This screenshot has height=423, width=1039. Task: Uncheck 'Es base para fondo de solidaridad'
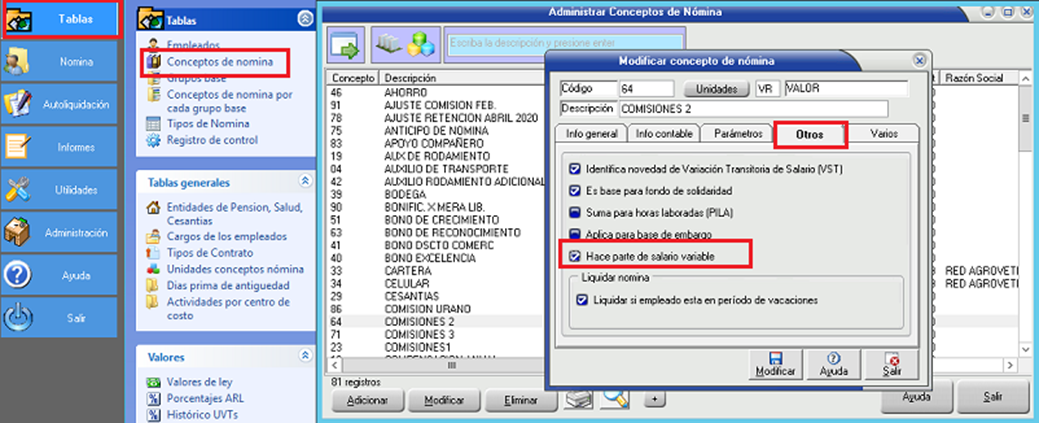click(x=574, y=190)
